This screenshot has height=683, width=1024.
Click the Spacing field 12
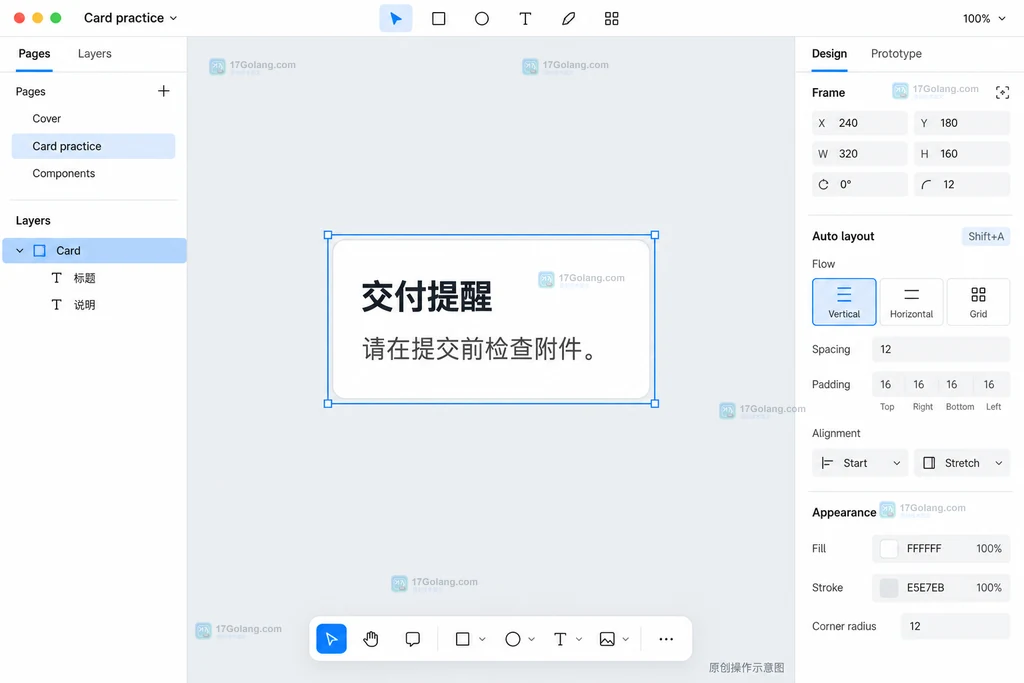pos(940,349)
